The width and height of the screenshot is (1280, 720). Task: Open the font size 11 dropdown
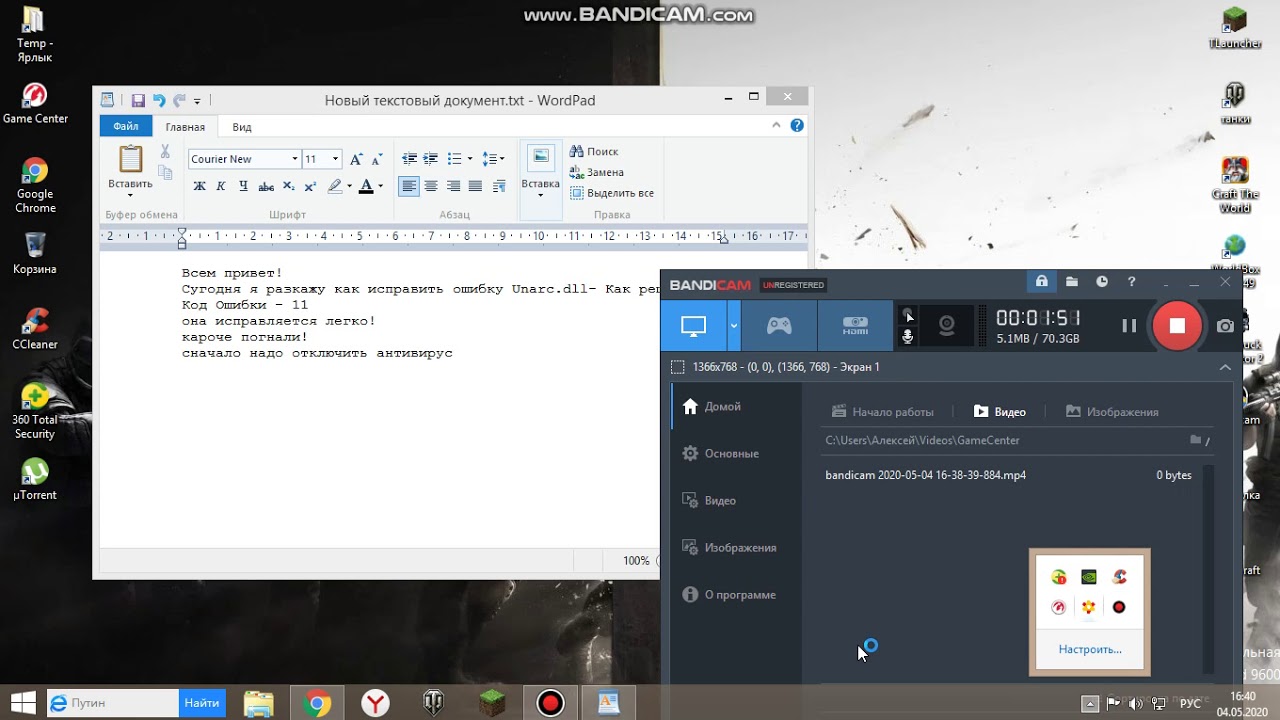click(x=335, y=159)
